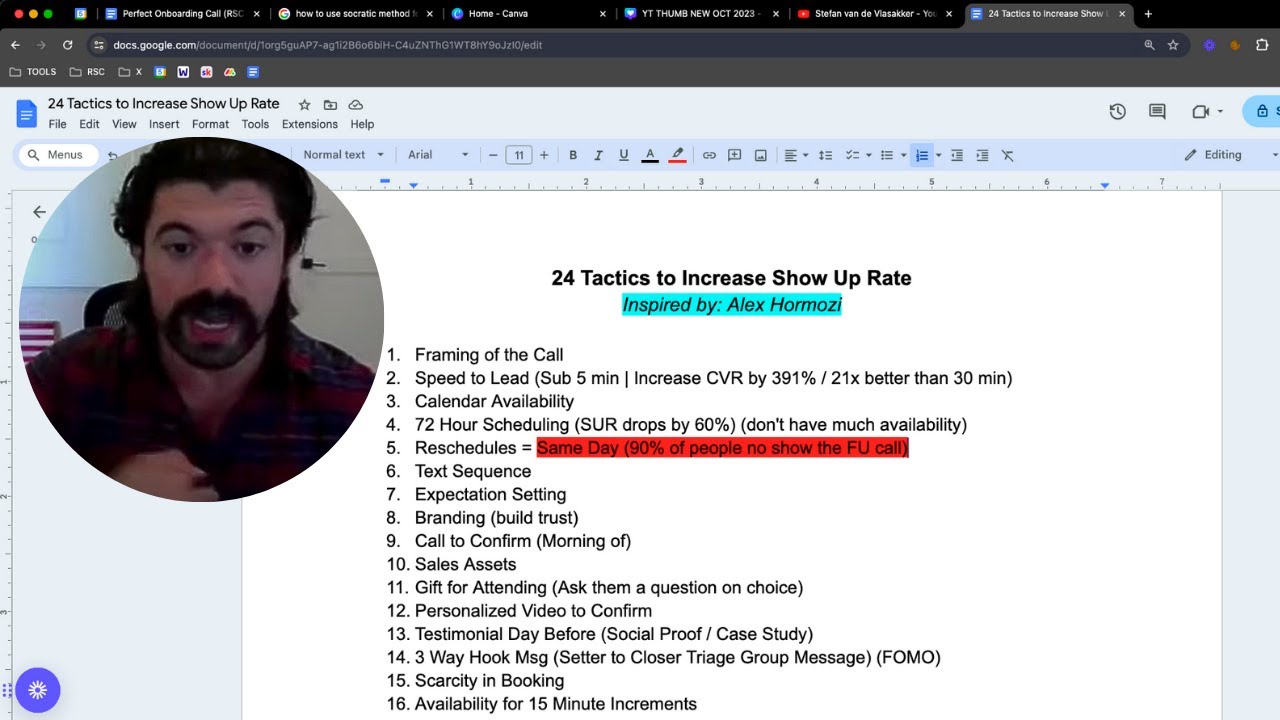Insert a link
The image size is (1280, 720).
point(709,155)
